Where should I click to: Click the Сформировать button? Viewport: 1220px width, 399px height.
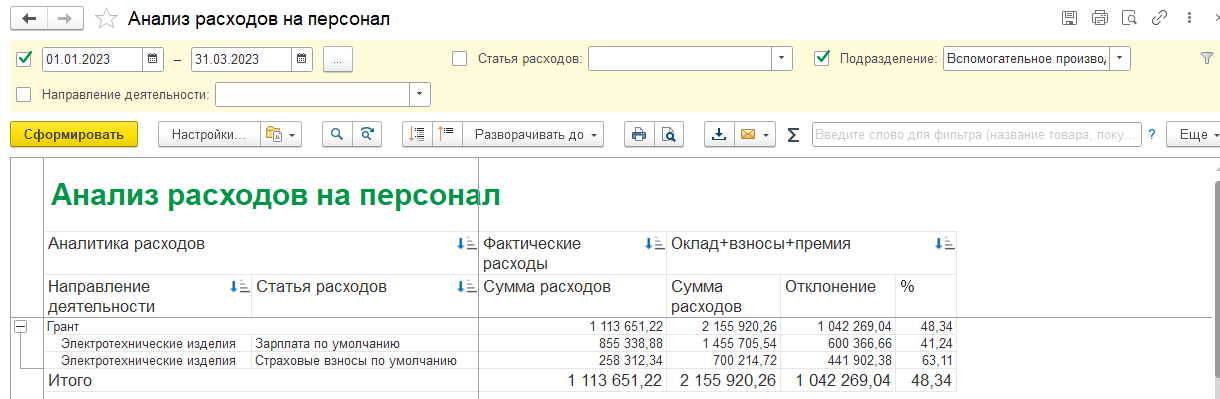point(74,134)
